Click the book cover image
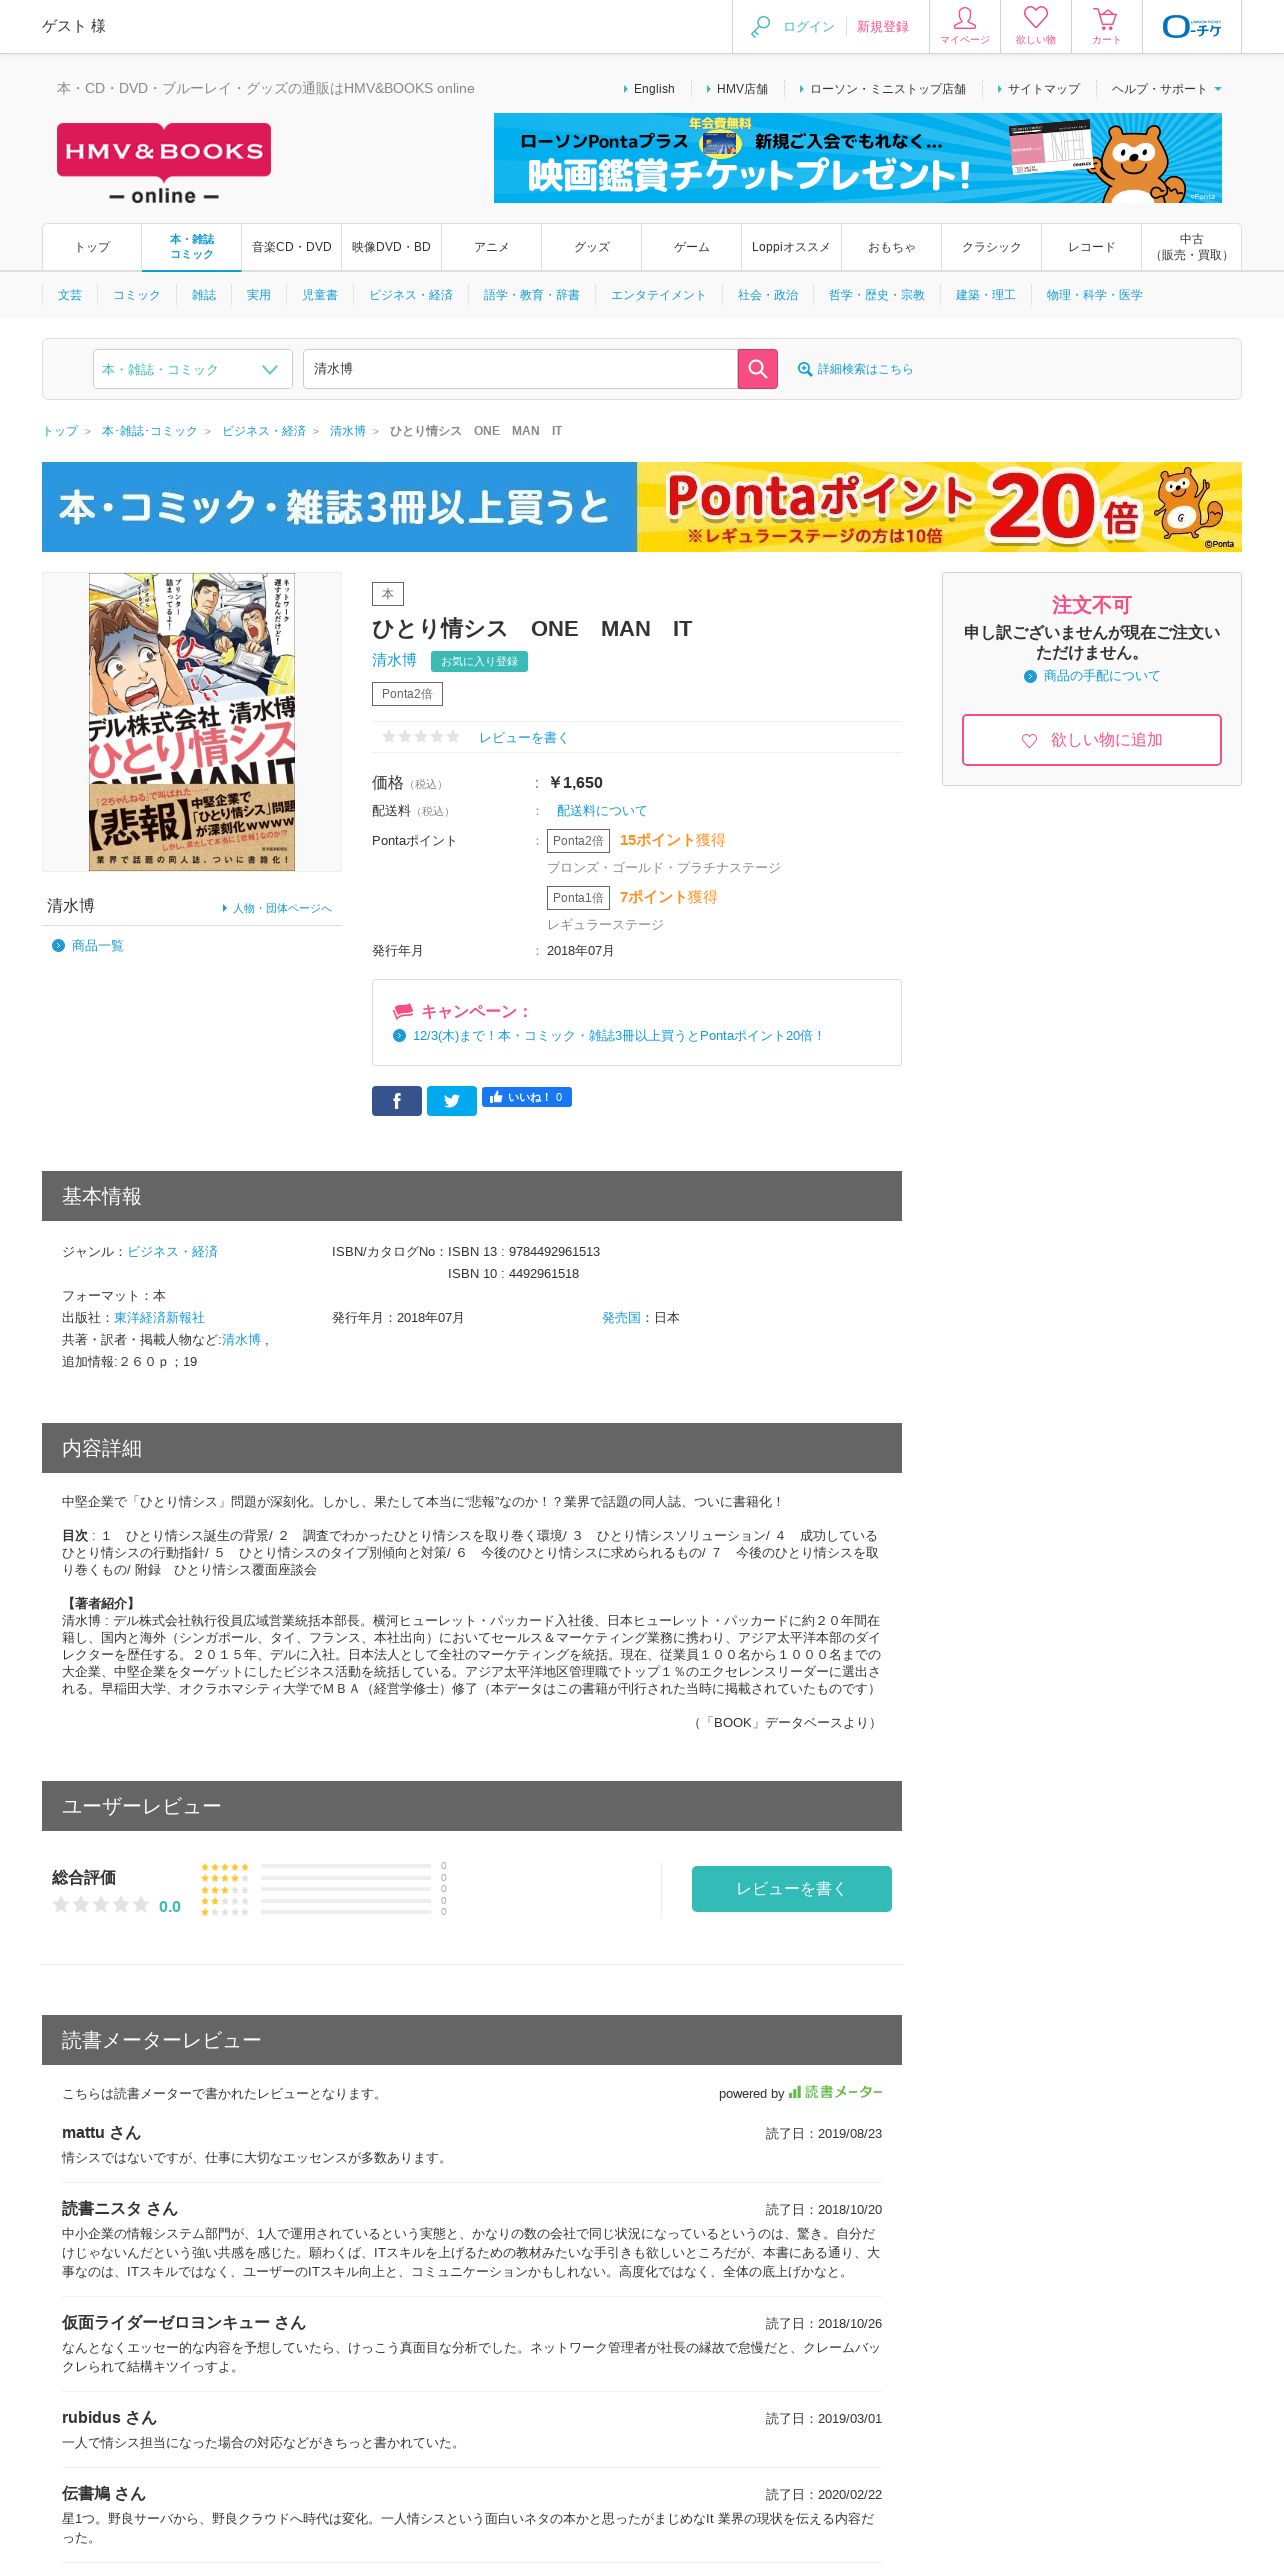 pos(192,721)
